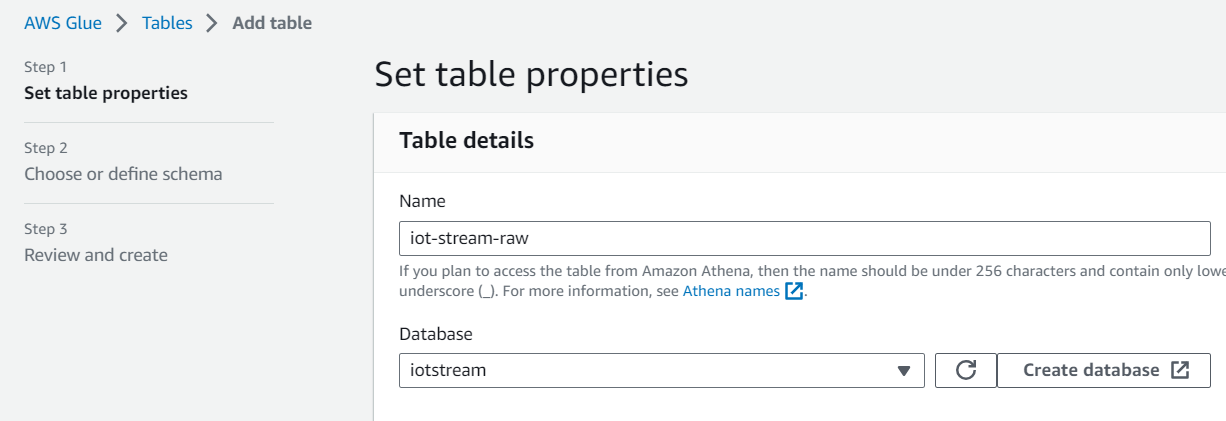The height and width of the screenshot is (421, 1226).
Task: Click the table Name input field
Action: click(x=804, y=239)
